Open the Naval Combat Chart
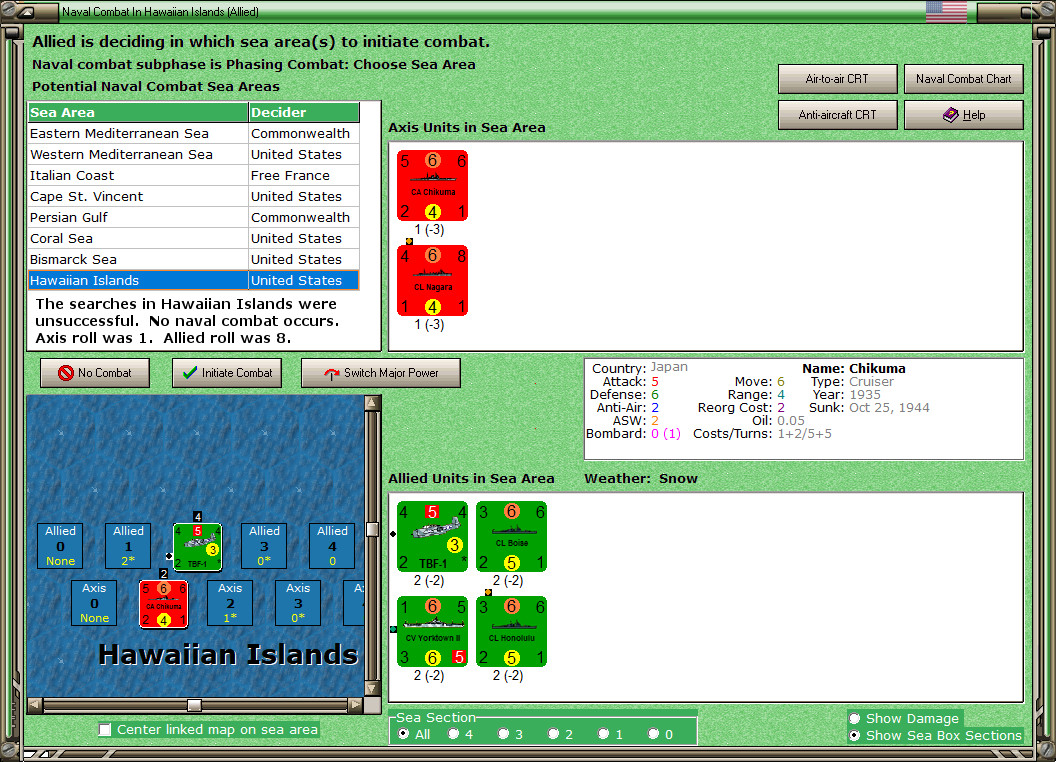The height and width of the screenshot is (762, 1056). pyautogui.click(x=964, y=79)
